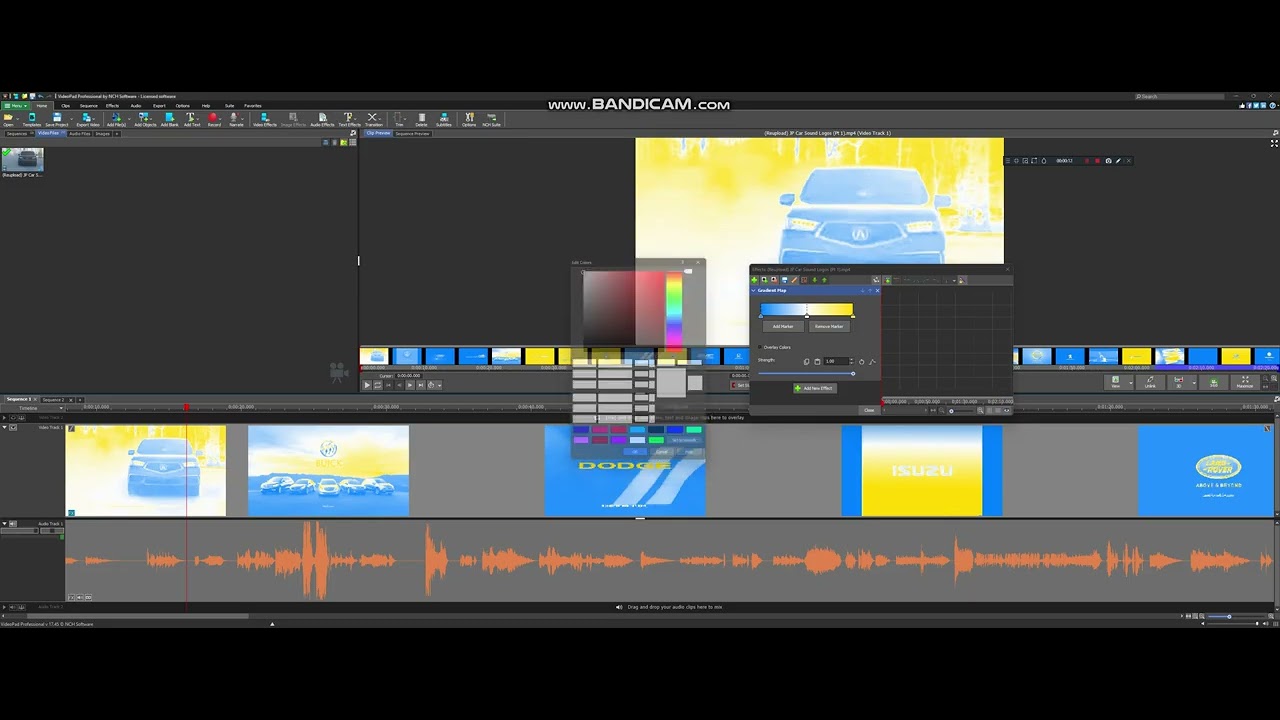Click the blue gradient marker handle
Screen dimensions: 1280x720
pyautogui.click(x=761, y=316)
